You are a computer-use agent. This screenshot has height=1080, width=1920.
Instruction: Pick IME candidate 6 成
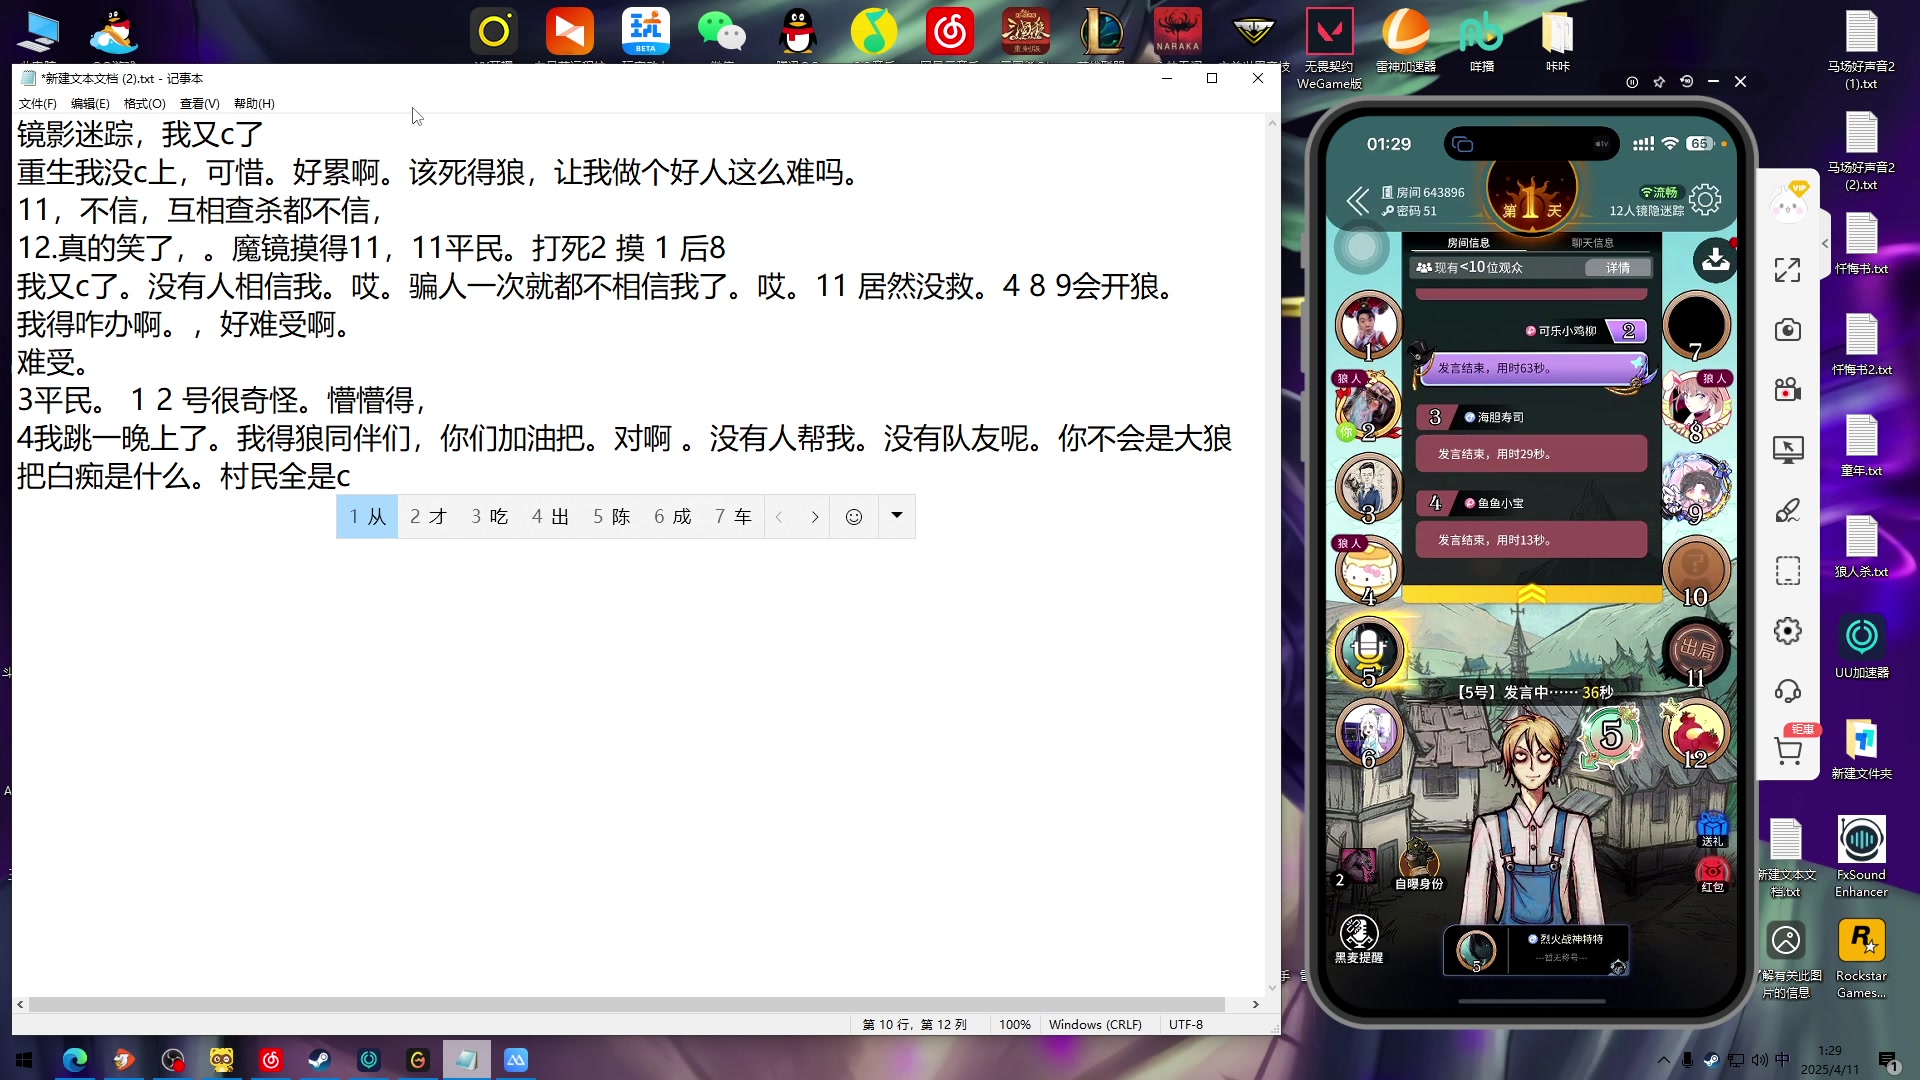pos(673,517)
